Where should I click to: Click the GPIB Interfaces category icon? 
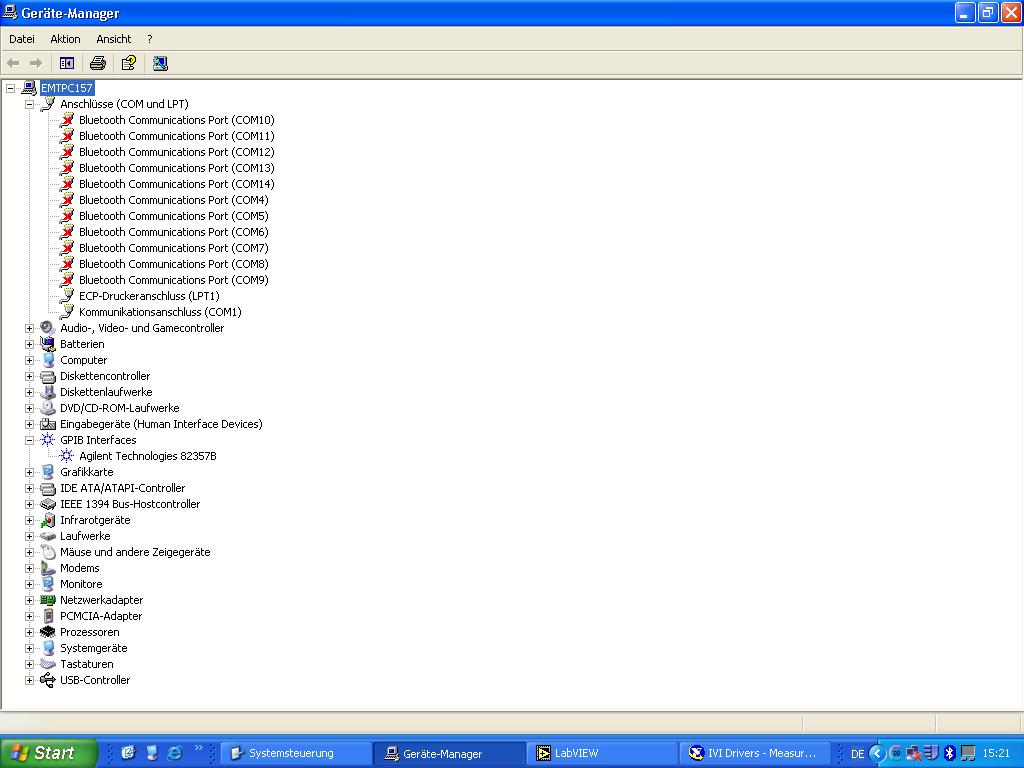48,440
